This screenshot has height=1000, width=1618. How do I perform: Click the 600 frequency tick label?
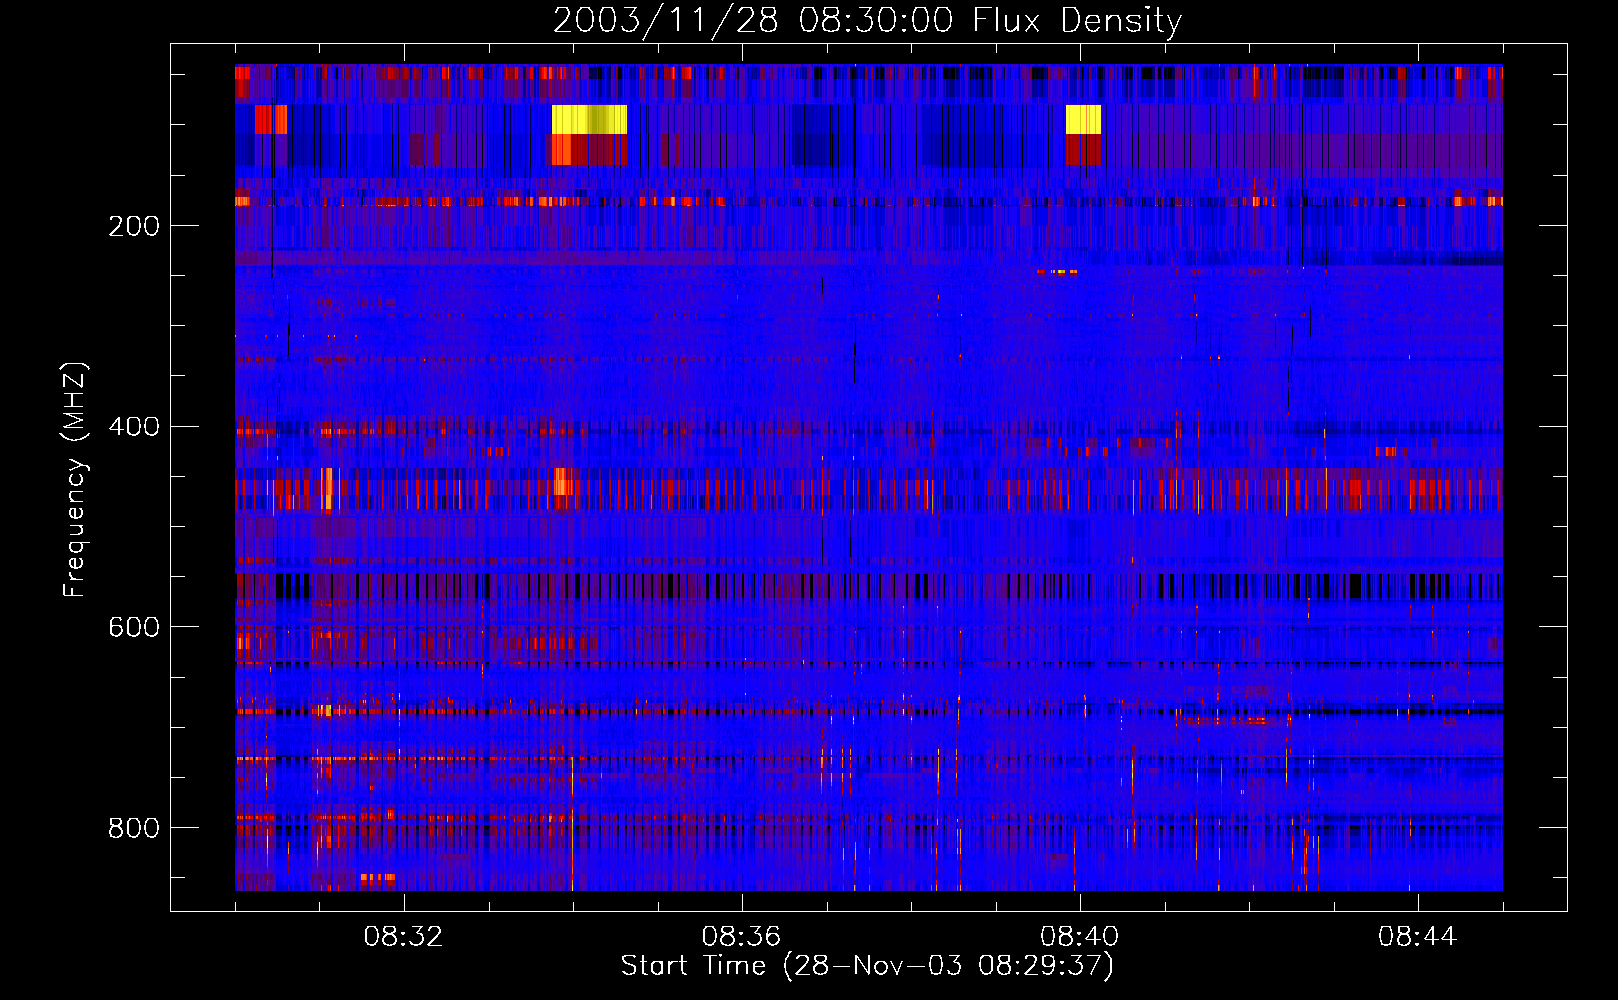(x=134, y=627)
